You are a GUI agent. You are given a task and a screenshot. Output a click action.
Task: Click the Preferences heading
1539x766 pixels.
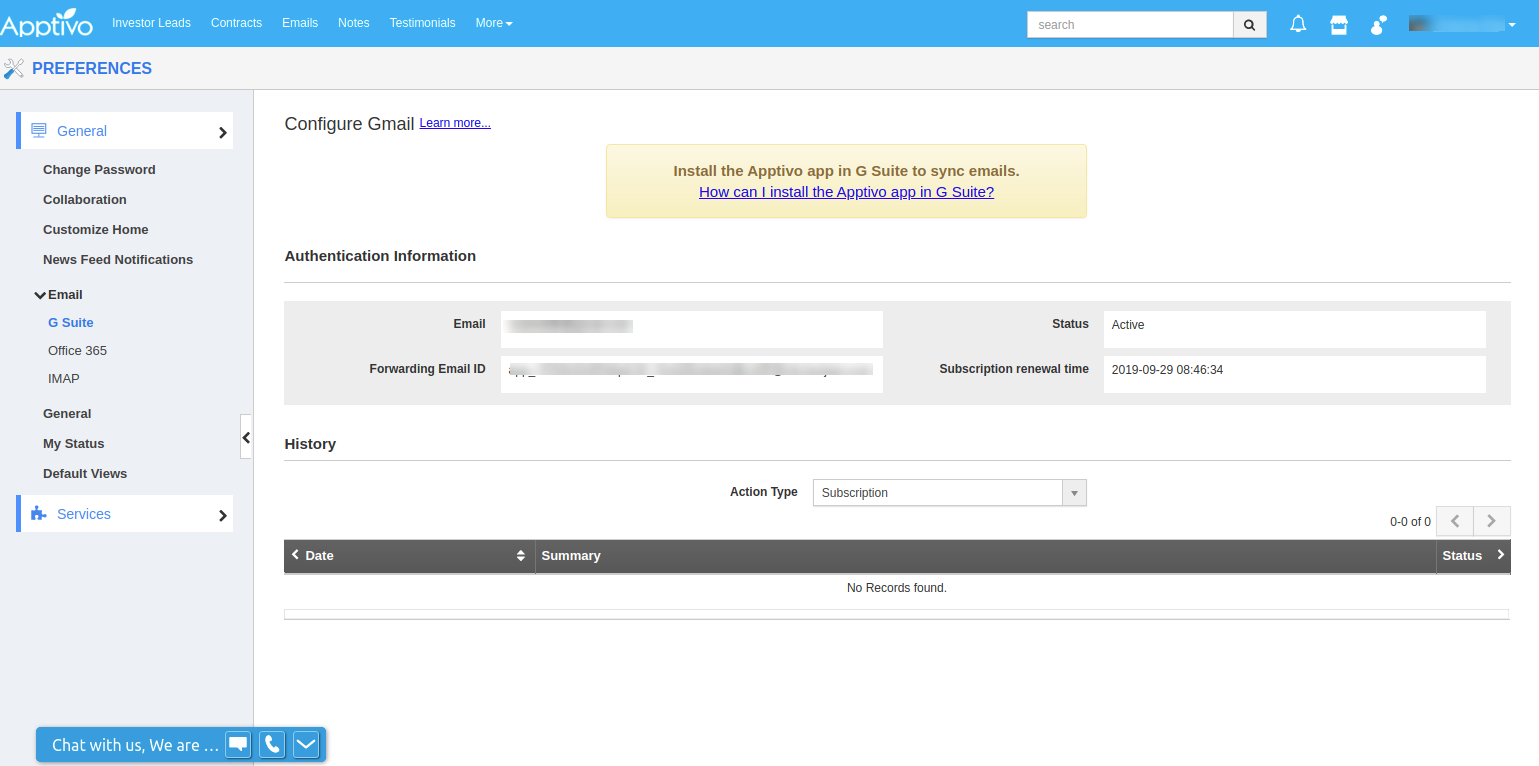92,68
